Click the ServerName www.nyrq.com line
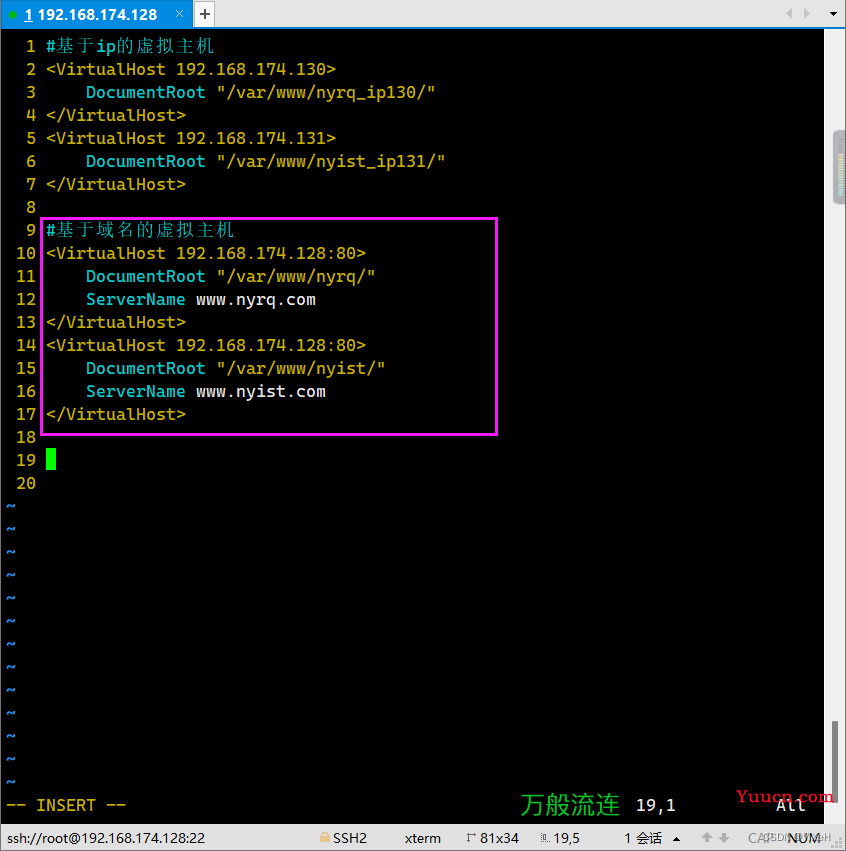 [201, 300]
